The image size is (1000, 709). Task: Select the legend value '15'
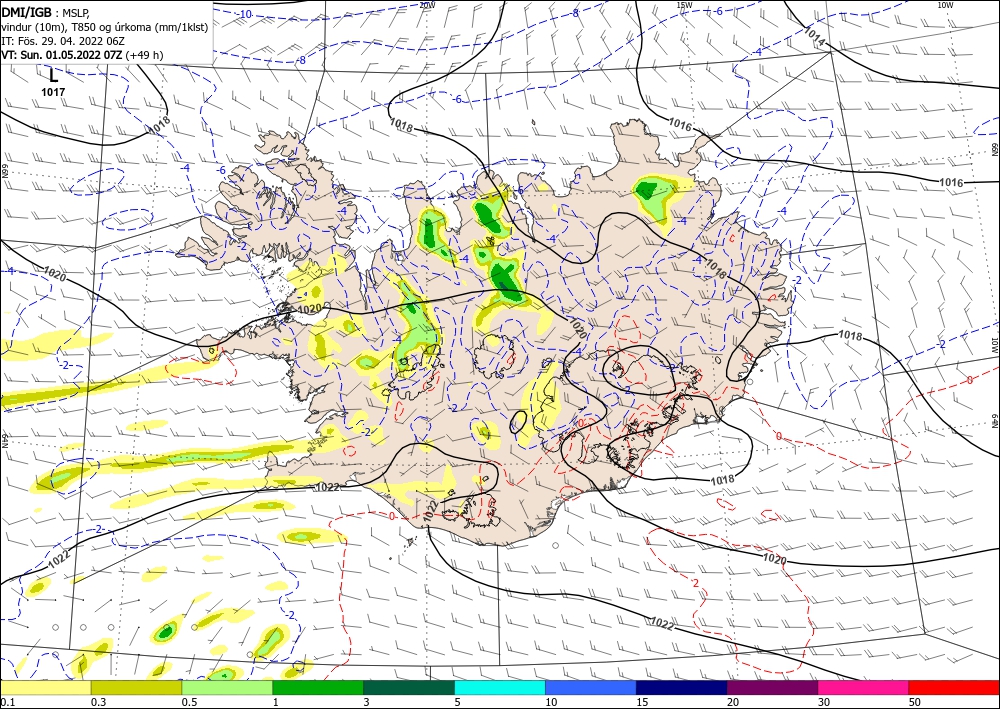[x=642, y=702]
